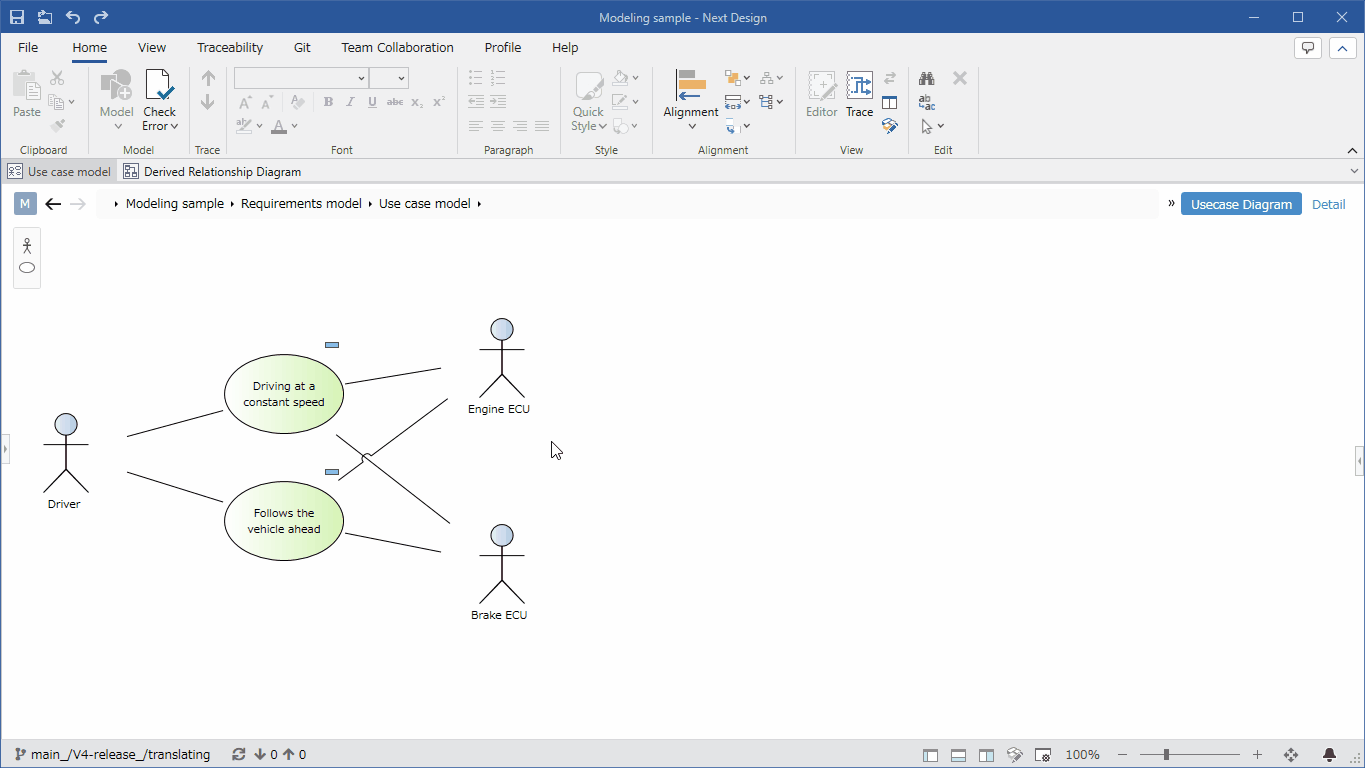Viewport: 1365px width, 768px height.
Task: Switch to Derived Relationship Diagram tab
Action: pos(212,171)
